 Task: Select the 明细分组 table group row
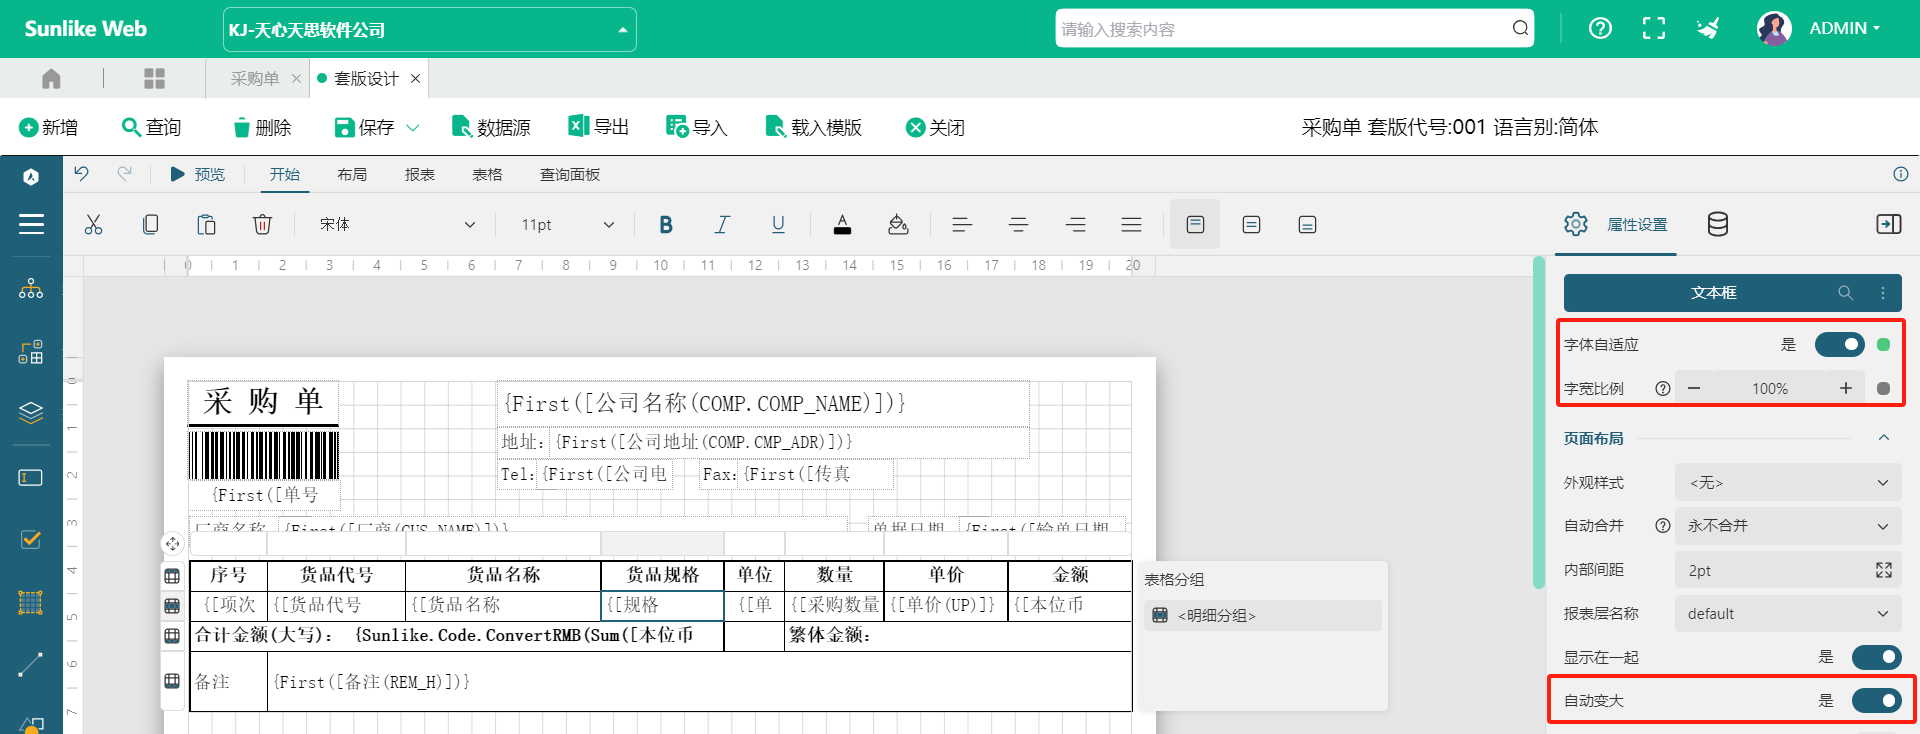1262,615
